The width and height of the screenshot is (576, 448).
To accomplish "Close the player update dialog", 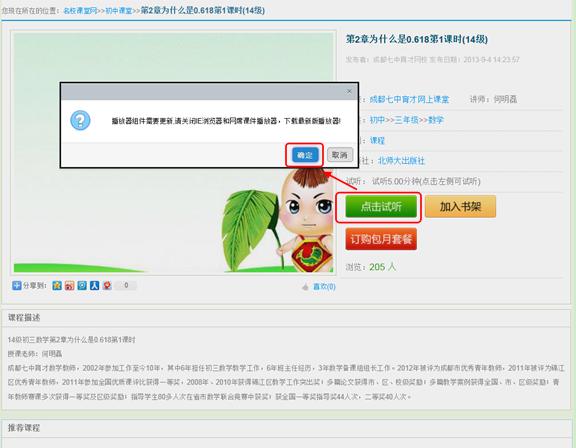I will click(x=349, y=91).
